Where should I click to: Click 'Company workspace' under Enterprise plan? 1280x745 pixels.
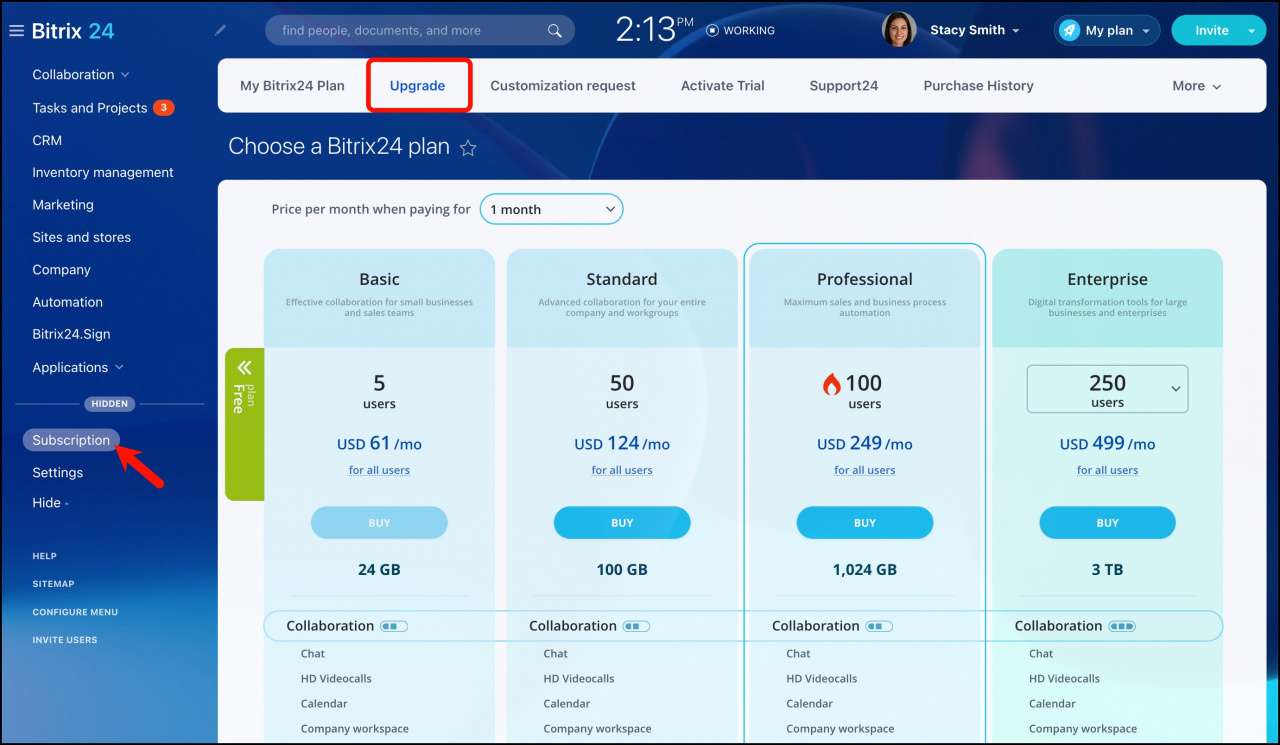tap(1083, 729)
